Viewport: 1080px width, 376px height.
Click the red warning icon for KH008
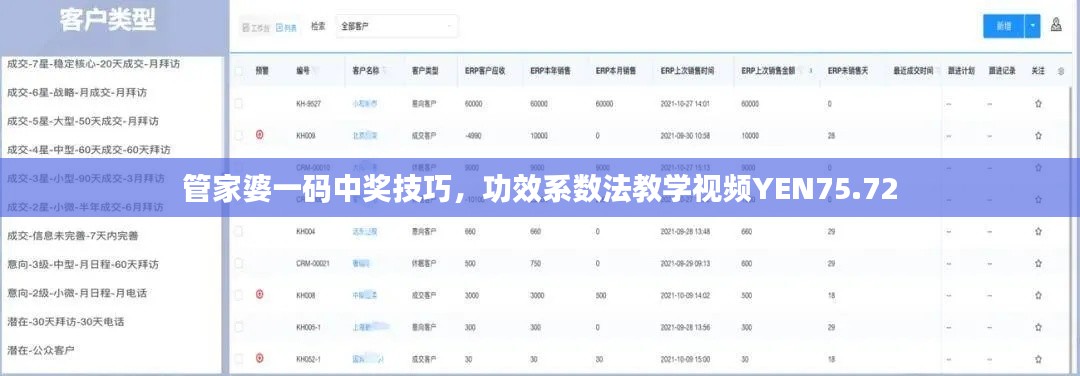tap(260, 295)
